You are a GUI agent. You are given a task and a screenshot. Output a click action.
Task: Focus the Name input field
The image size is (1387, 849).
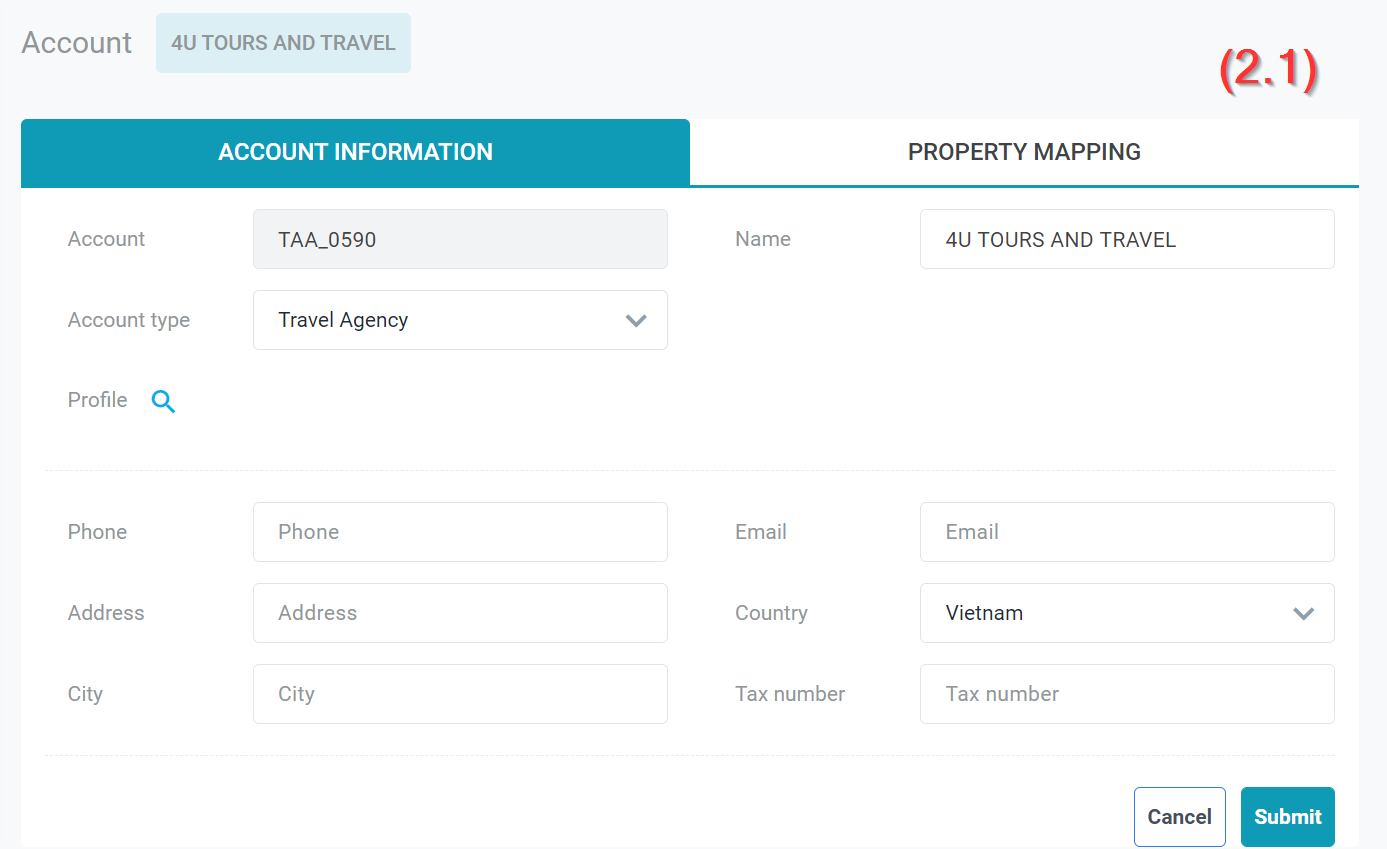1126,239
